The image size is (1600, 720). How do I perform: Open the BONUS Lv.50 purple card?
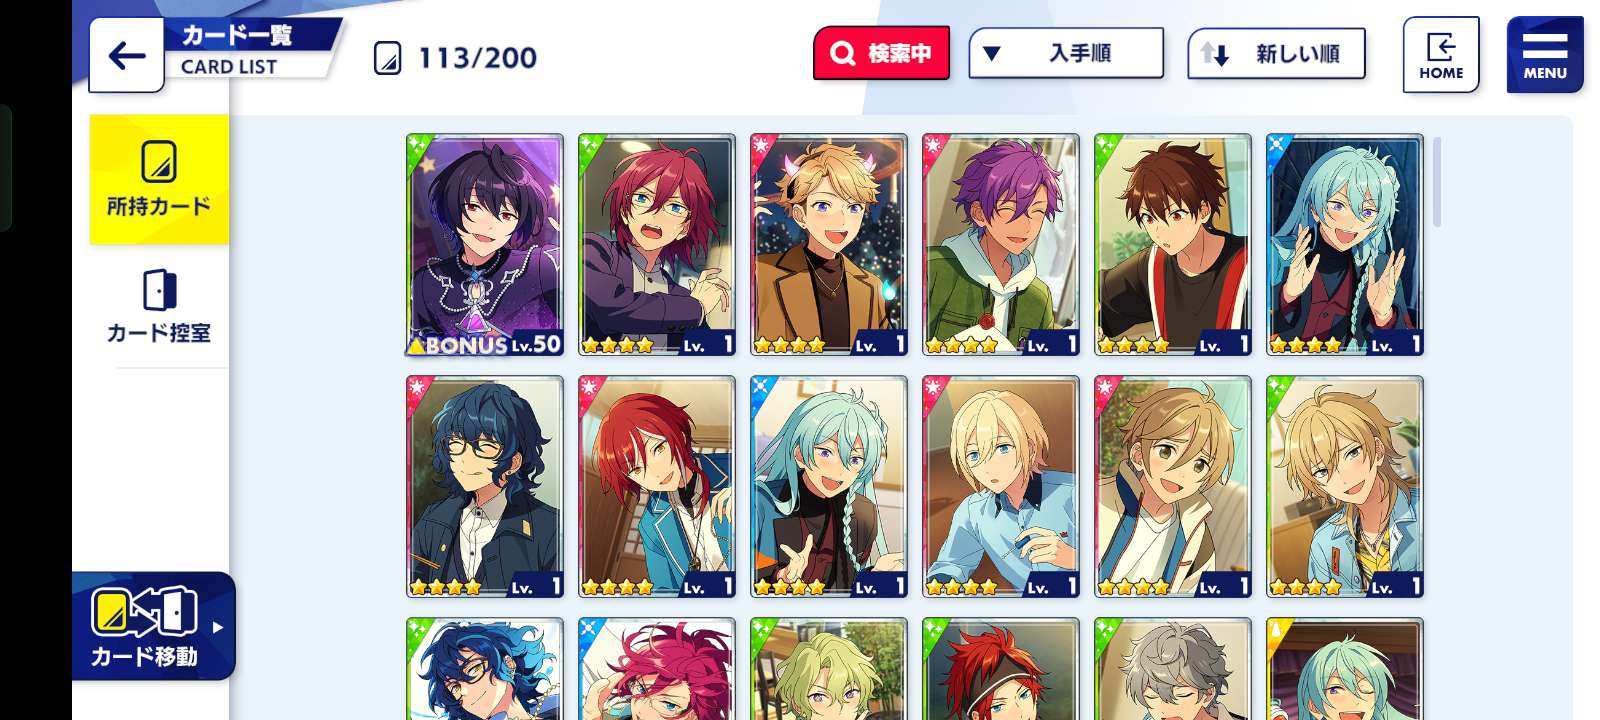(x=485, y=245)
